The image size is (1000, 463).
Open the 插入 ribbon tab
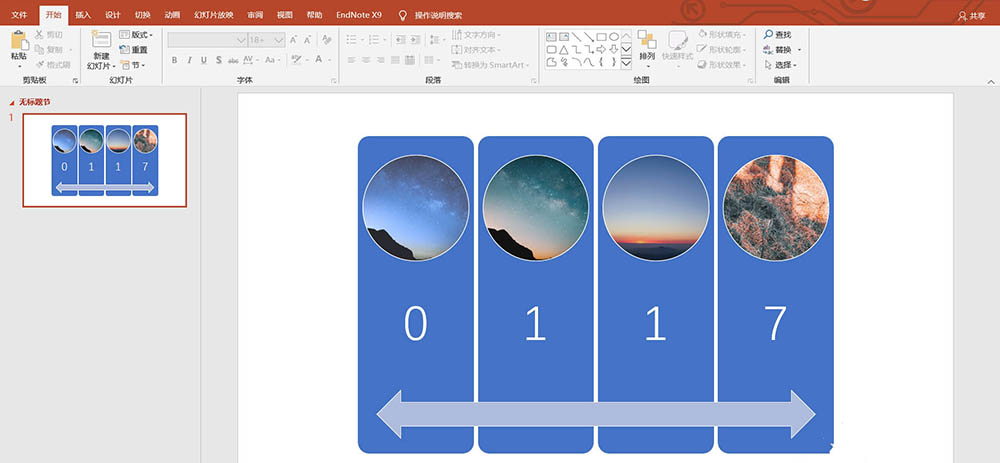[83, 15]
